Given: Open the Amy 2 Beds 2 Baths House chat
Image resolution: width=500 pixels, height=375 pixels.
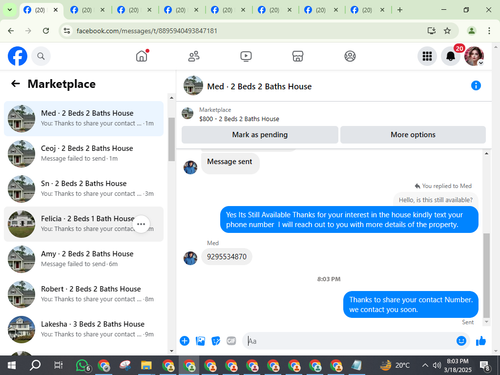Looking at the screenshot, I should [84, 259].
